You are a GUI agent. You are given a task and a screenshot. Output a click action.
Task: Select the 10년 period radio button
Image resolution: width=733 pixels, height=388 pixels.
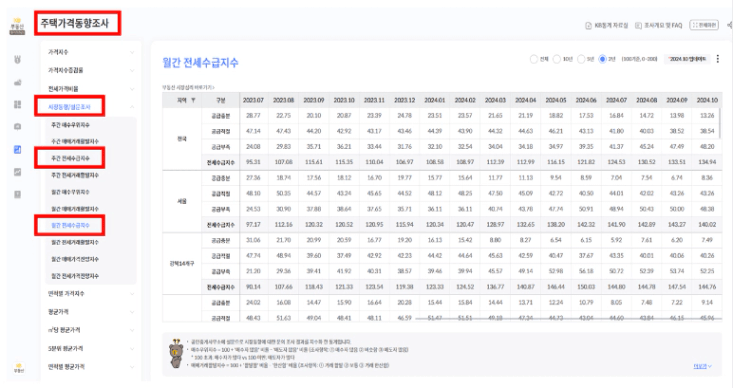click(557, 59)
